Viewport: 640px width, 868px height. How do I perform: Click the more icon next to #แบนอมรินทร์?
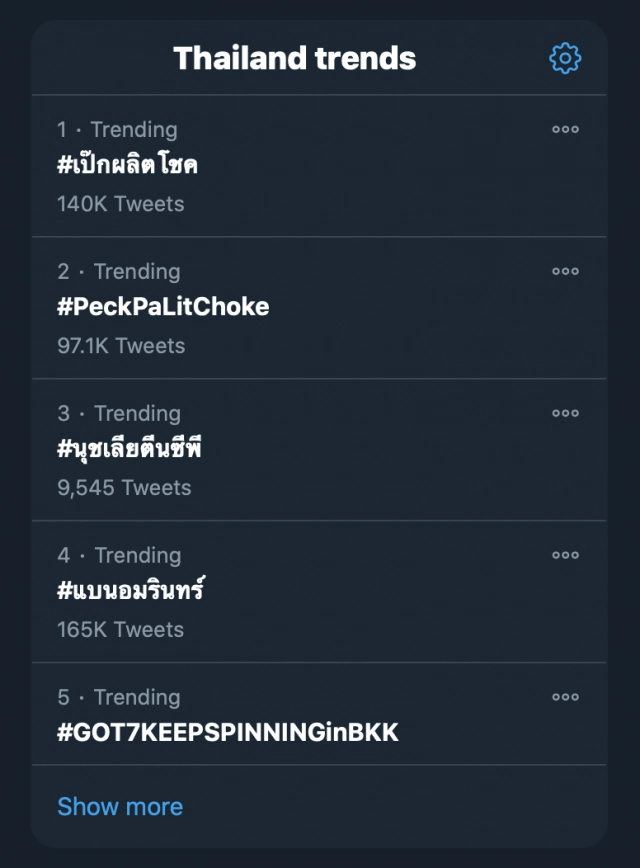565,555
